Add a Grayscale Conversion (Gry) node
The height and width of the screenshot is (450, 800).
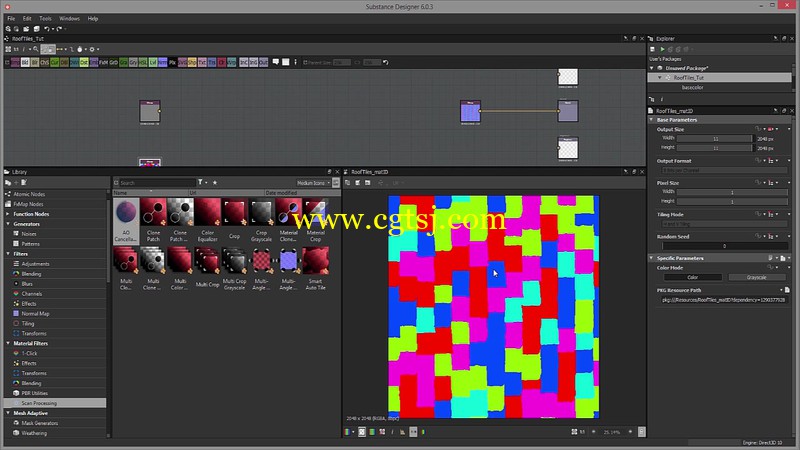[x=133, y=62]
